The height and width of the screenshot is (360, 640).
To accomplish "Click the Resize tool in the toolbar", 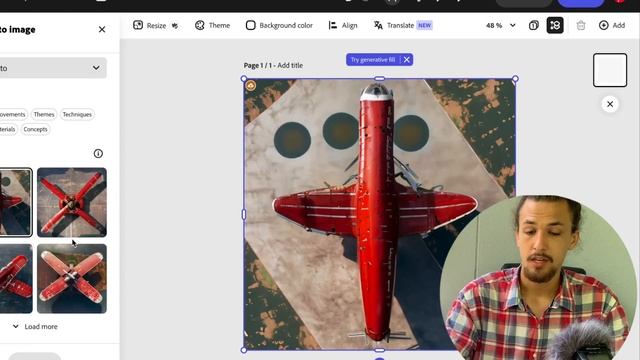I will pos(156,25).
